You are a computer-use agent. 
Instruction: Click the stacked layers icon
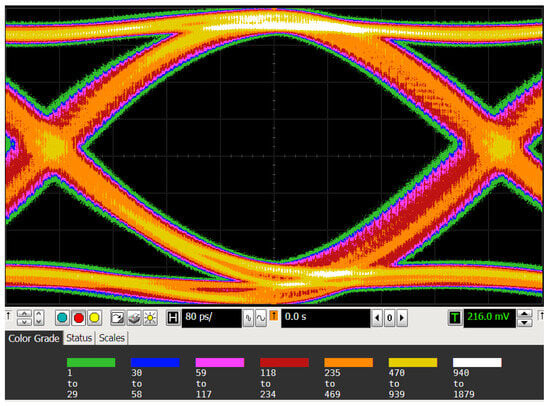tap(134, 318)
